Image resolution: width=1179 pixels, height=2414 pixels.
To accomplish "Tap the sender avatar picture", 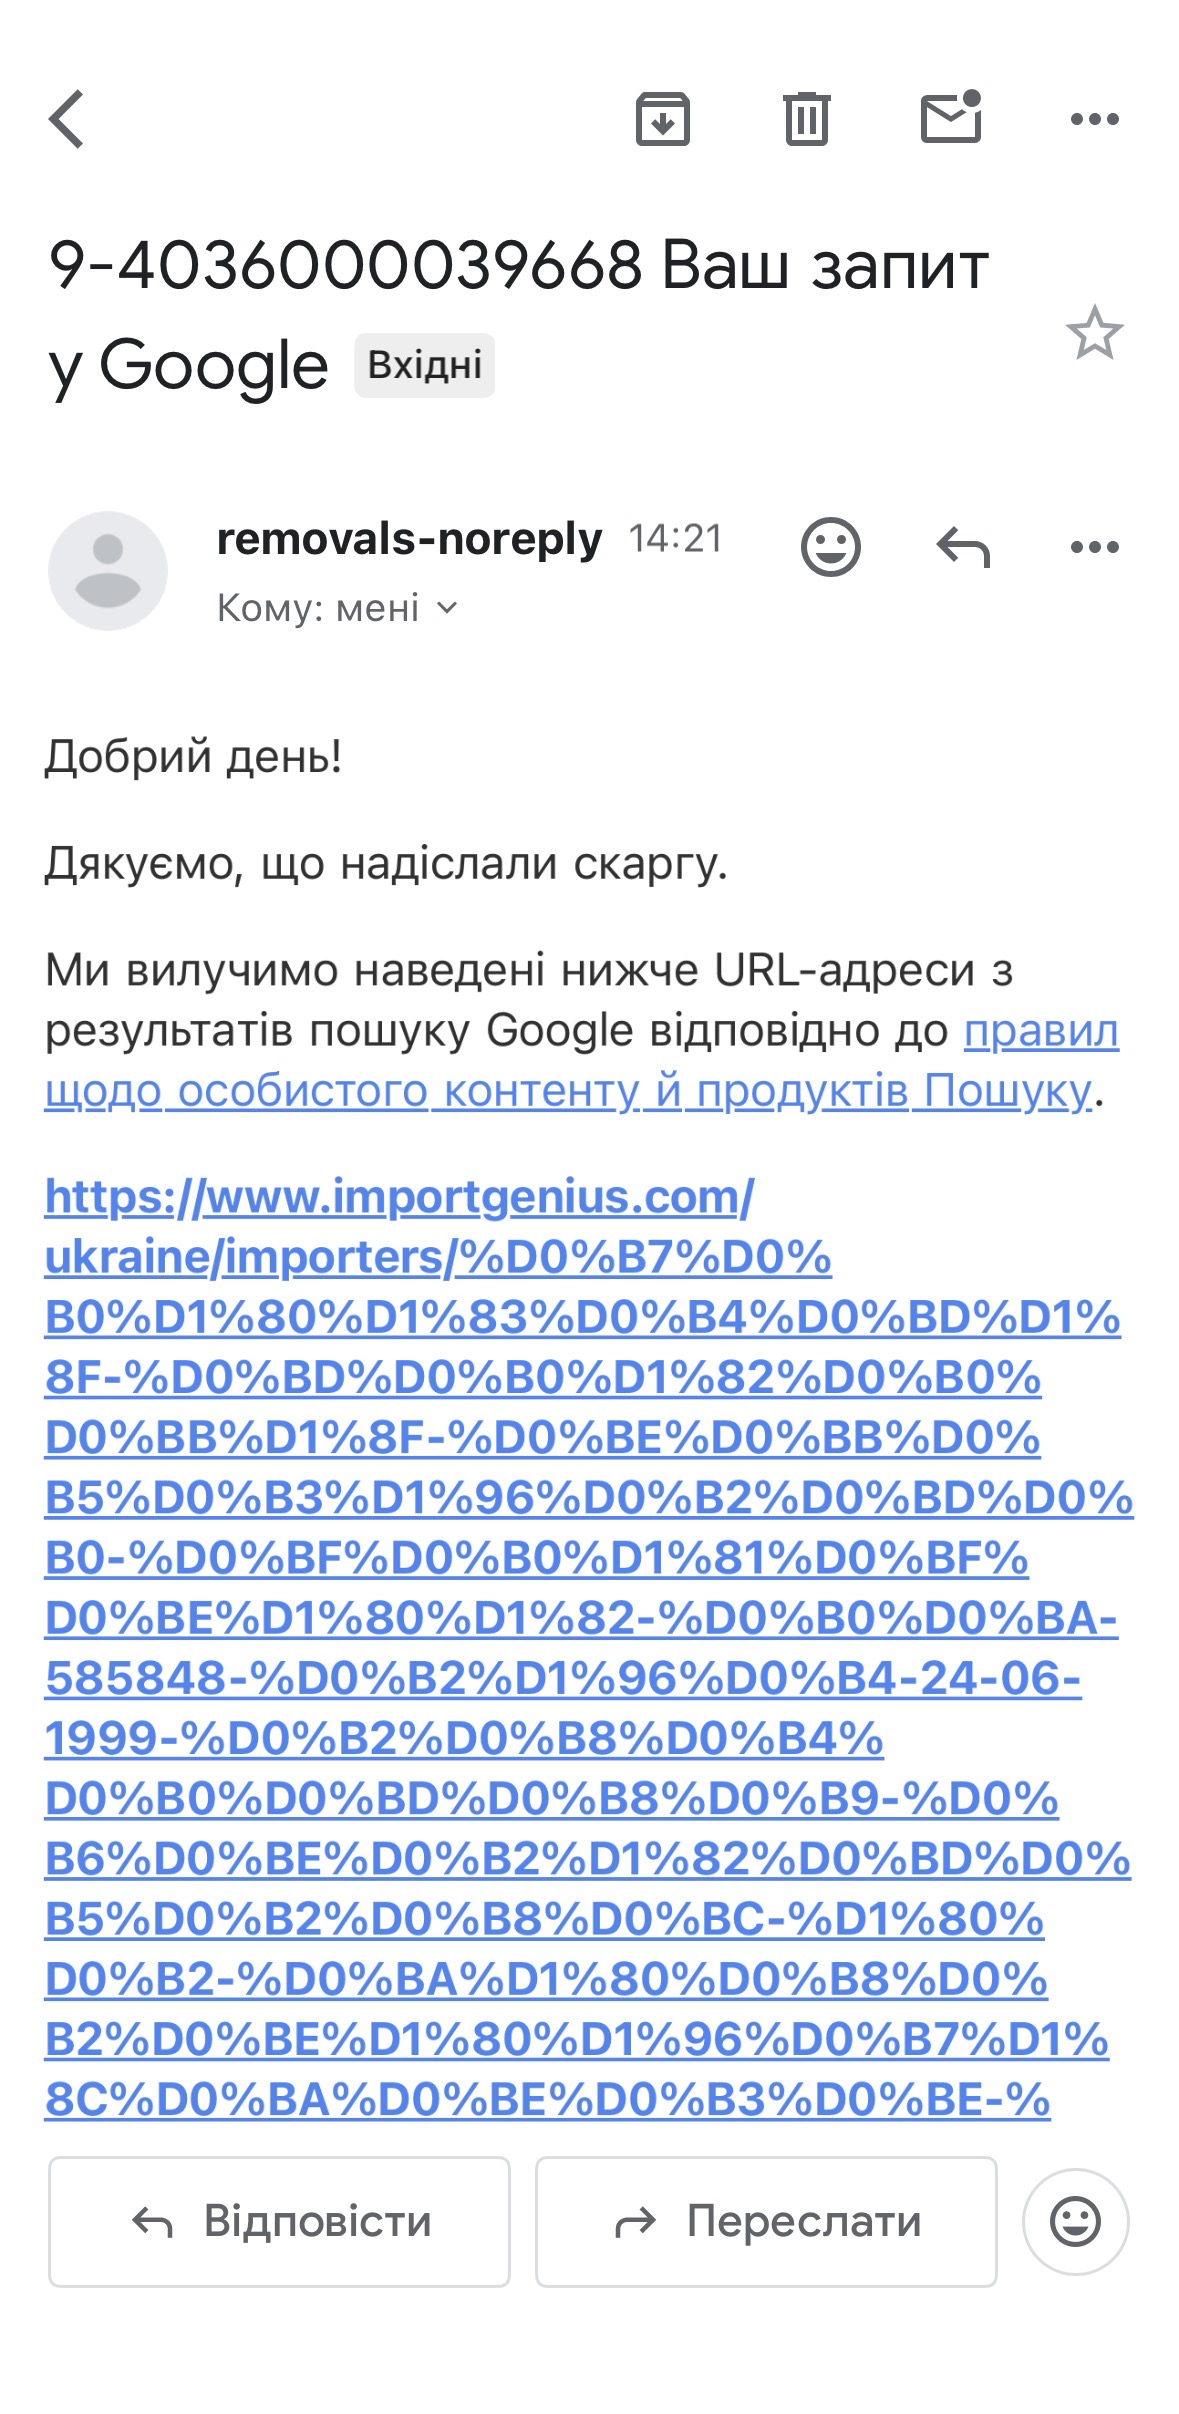I will pos(108,571).
